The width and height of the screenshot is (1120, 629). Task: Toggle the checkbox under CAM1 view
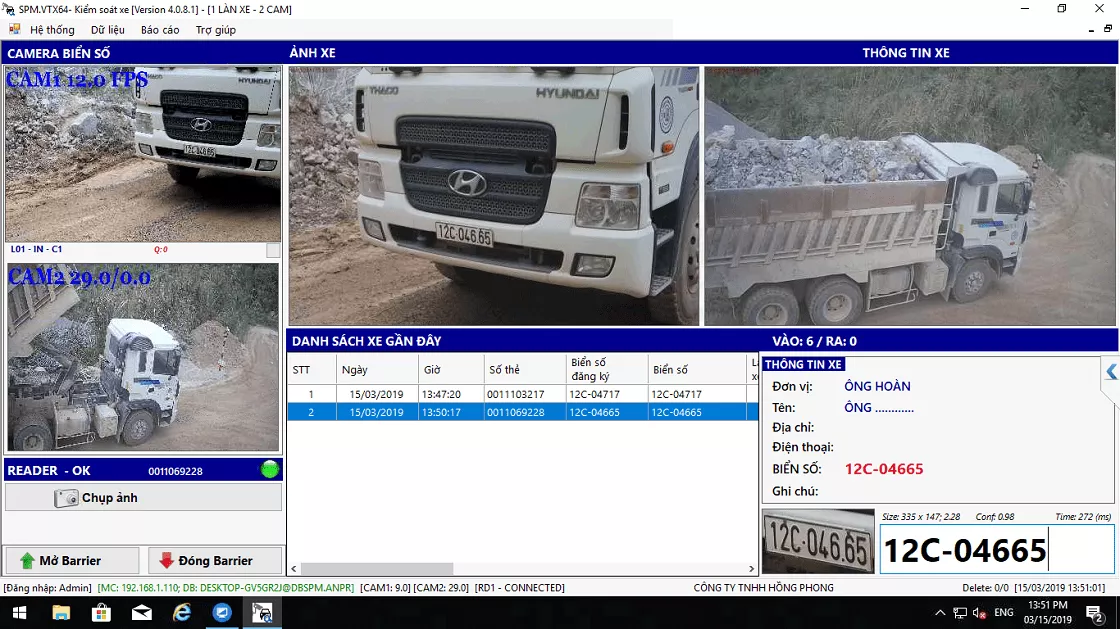pos(273,250)
